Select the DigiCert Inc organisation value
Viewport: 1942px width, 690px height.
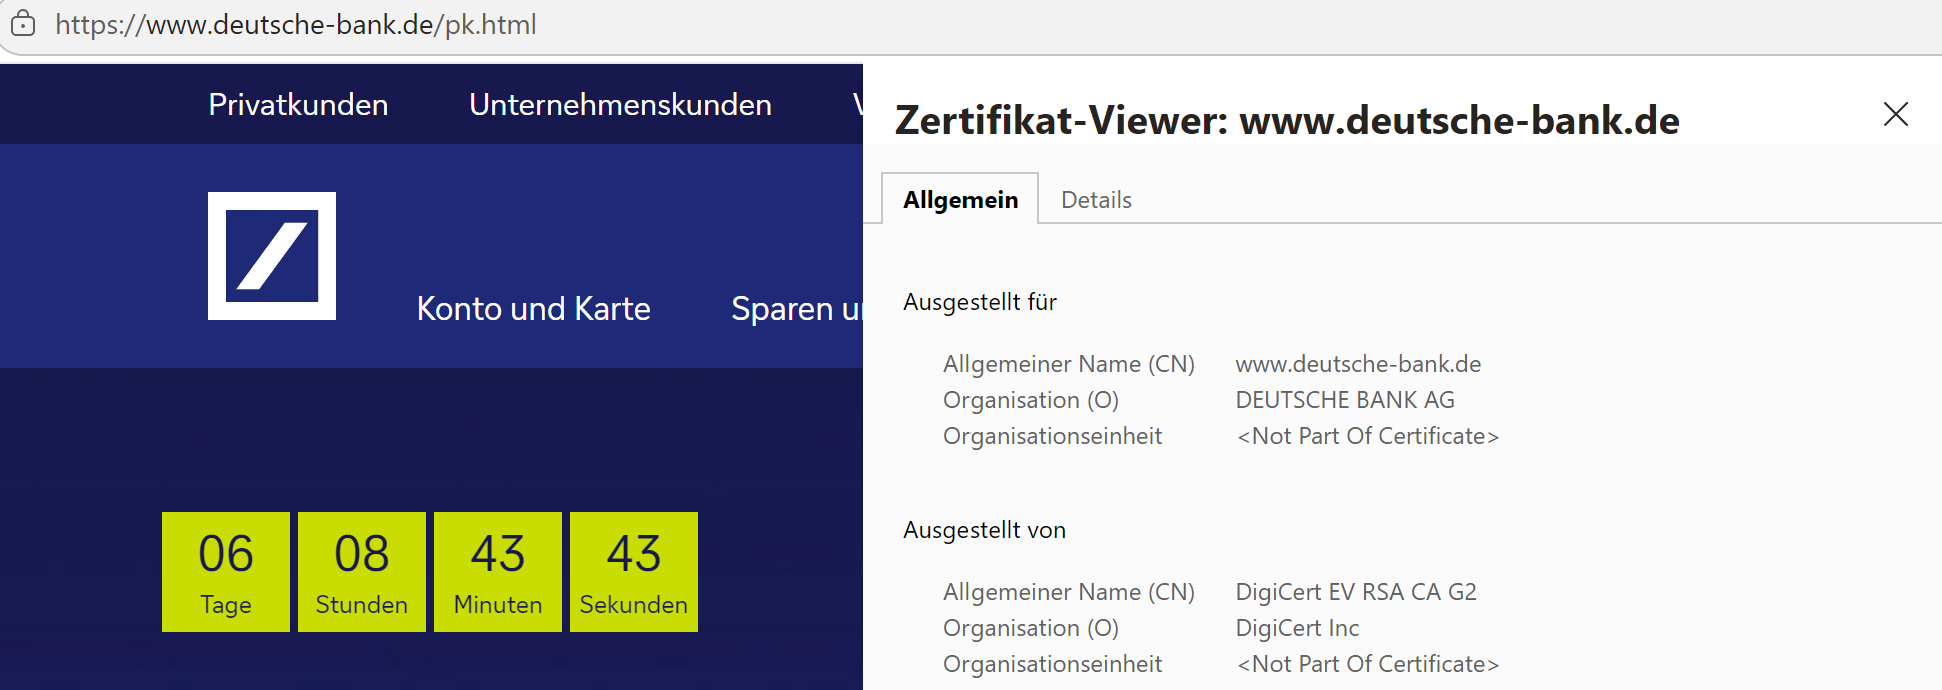click(x=1297, y=628)
